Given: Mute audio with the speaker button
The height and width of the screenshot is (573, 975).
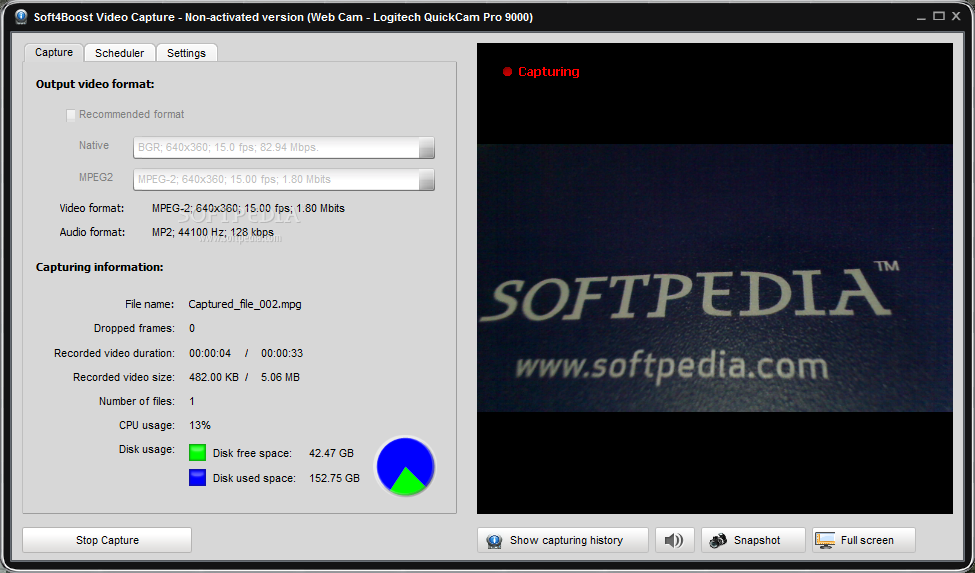Looking at the screenshot, I should pos(675,540).
